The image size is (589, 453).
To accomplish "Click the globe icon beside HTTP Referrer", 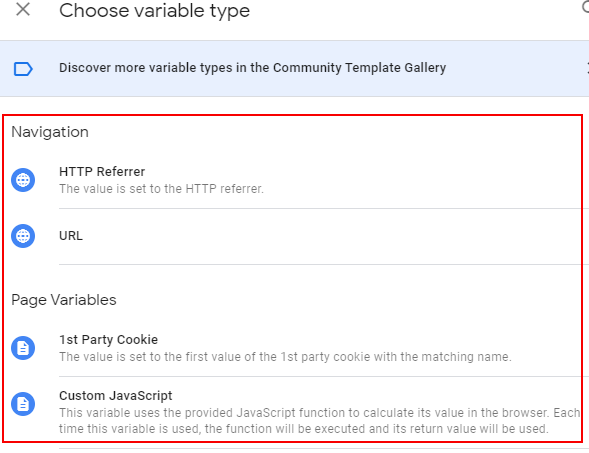I will (x=23, y=180).
